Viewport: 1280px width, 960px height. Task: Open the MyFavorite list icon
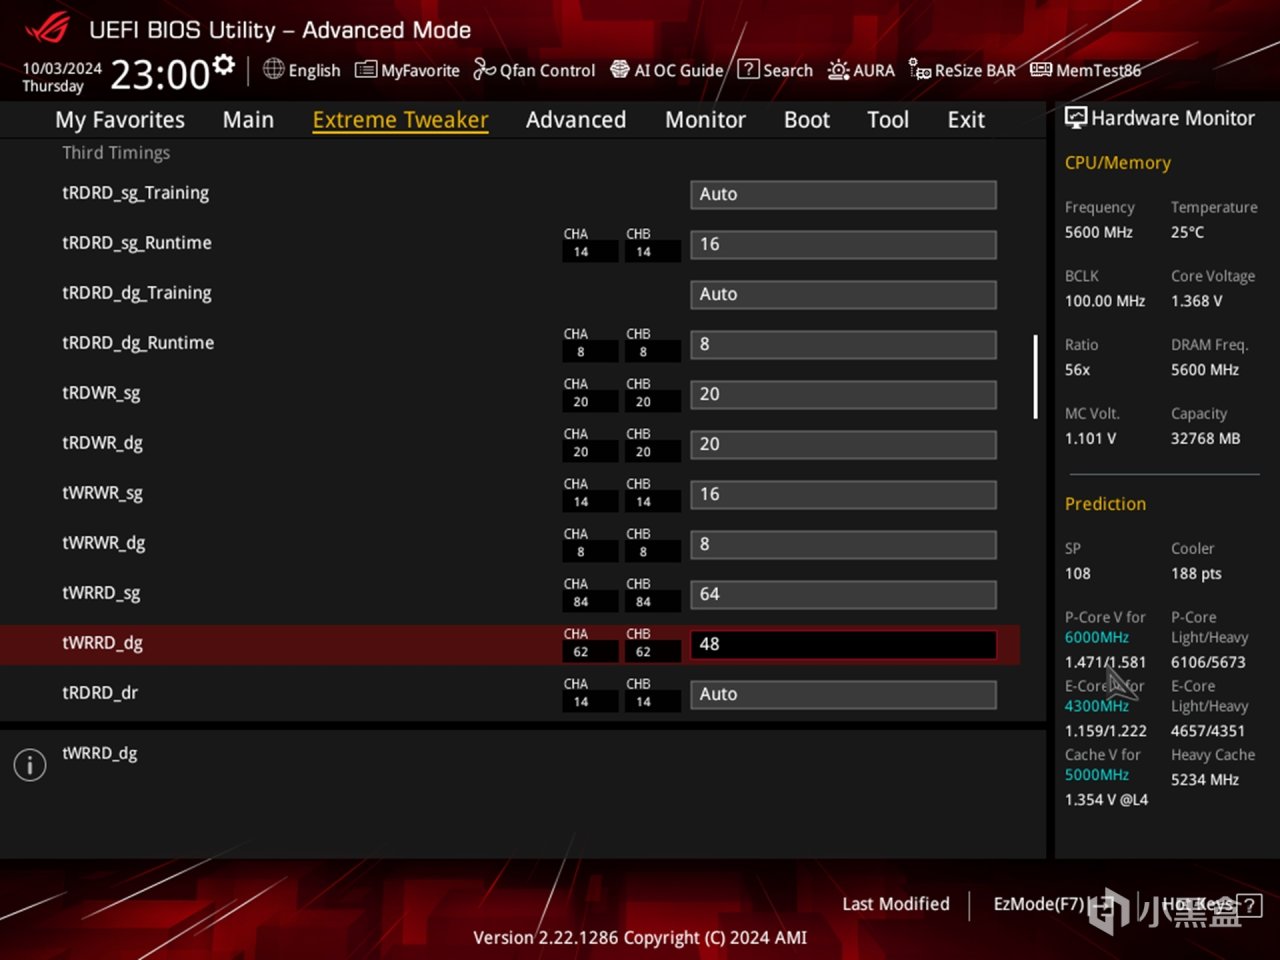pos(366,69)
